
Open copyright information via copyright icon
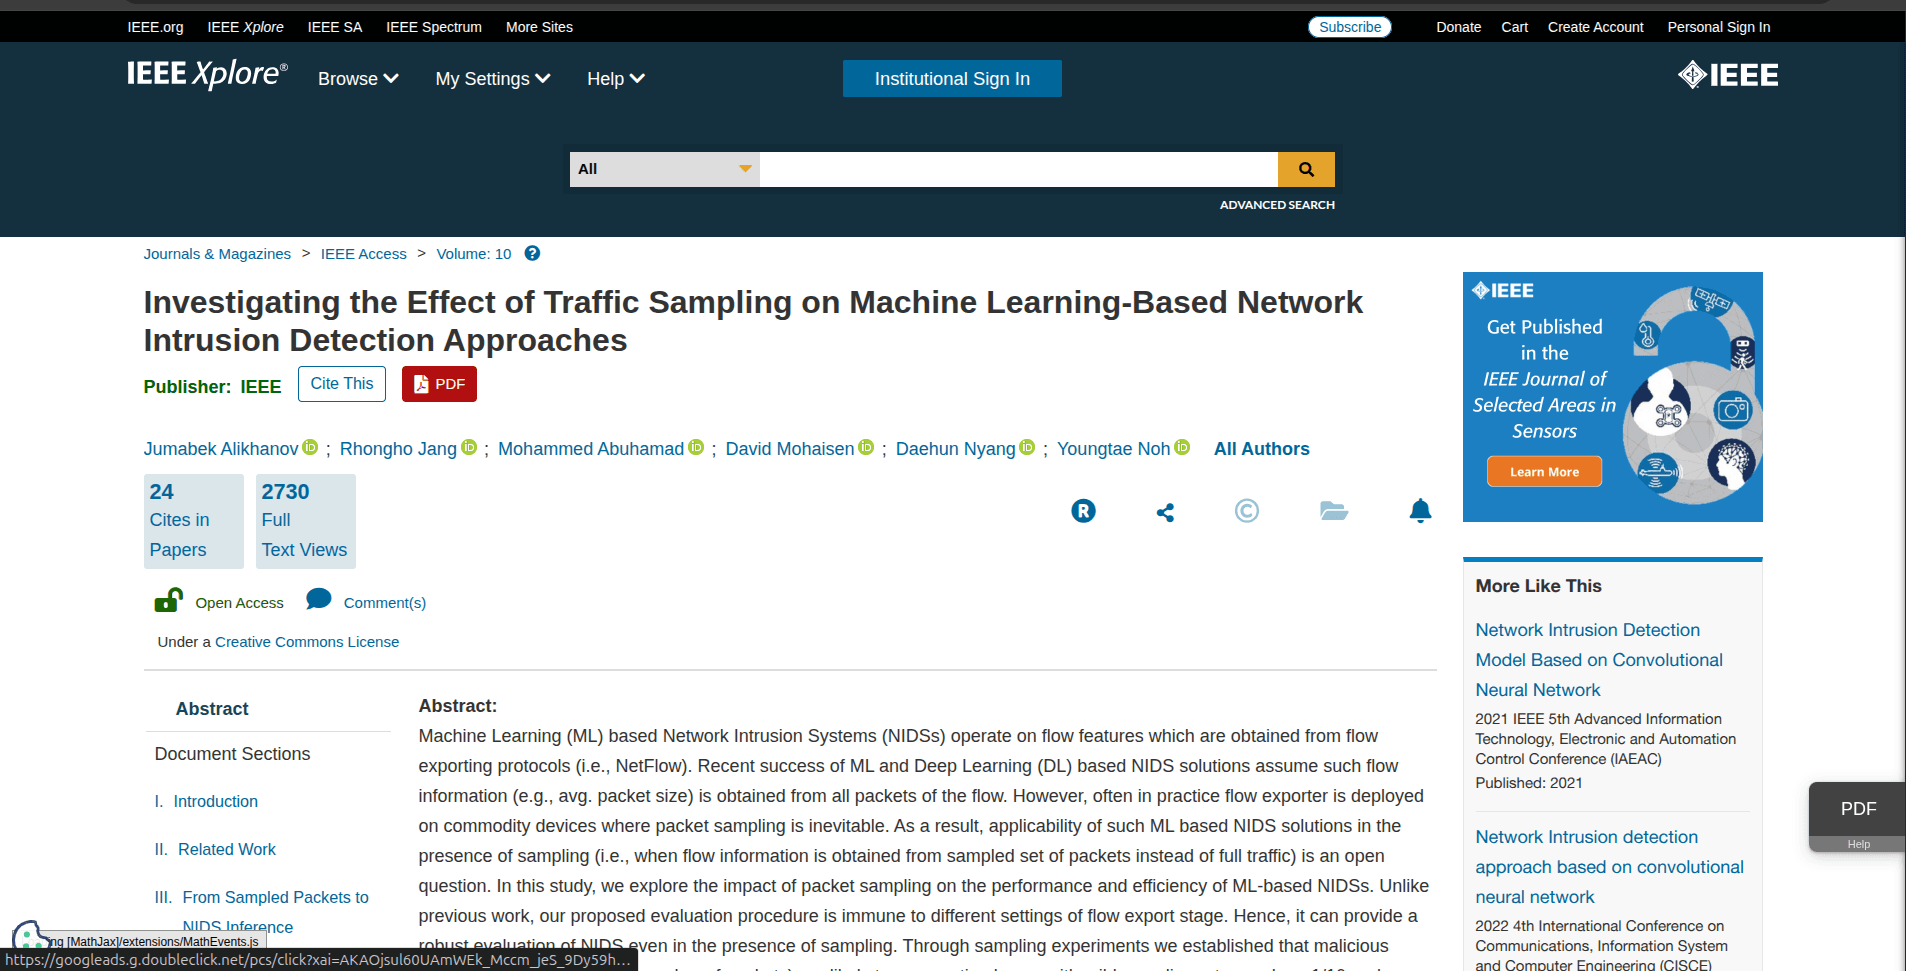coord(1246,510)
